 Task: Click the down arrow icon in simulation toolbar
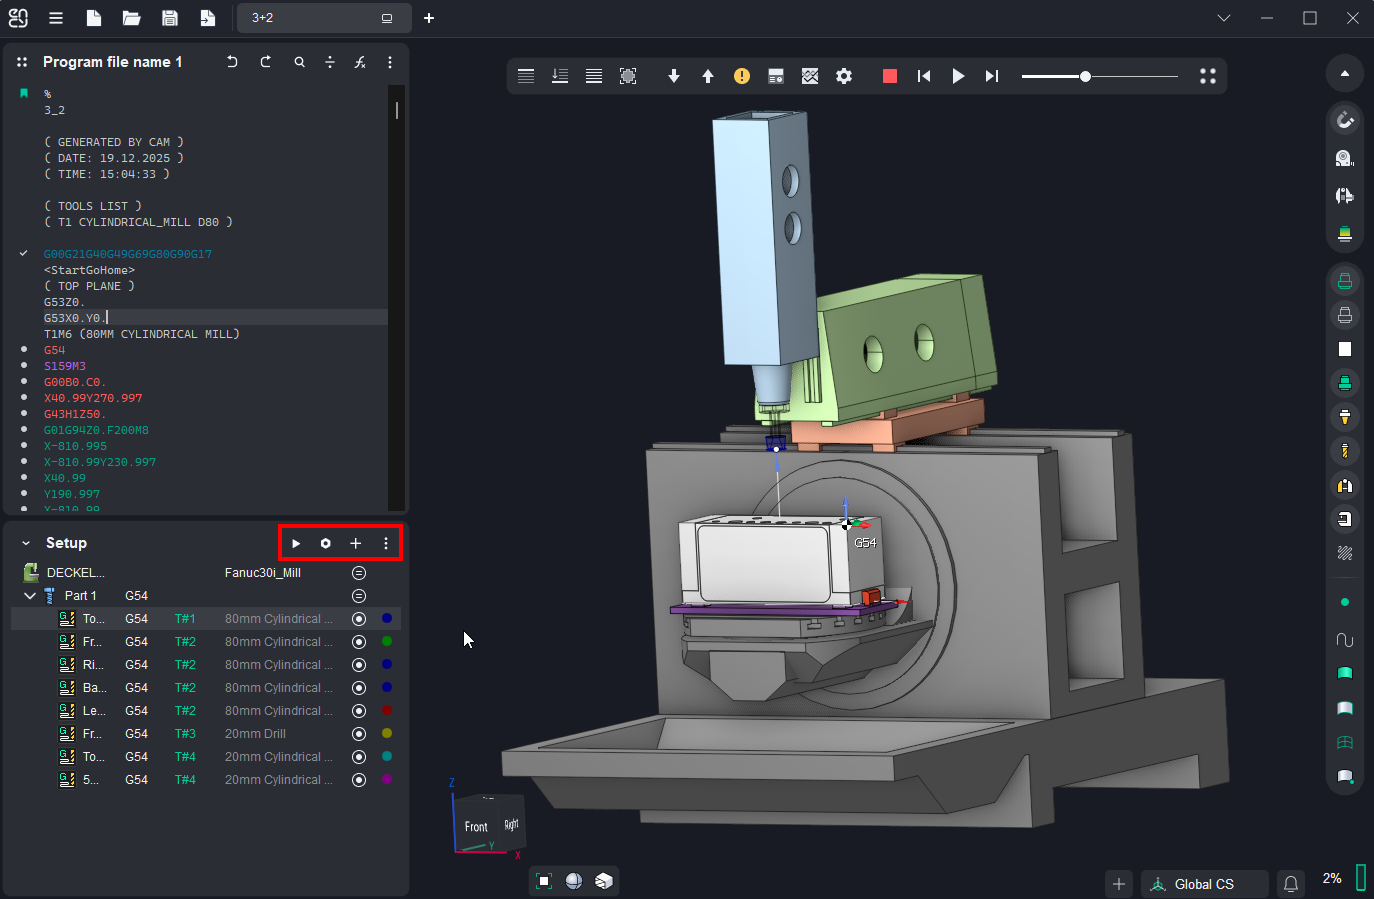coord(674,76)
